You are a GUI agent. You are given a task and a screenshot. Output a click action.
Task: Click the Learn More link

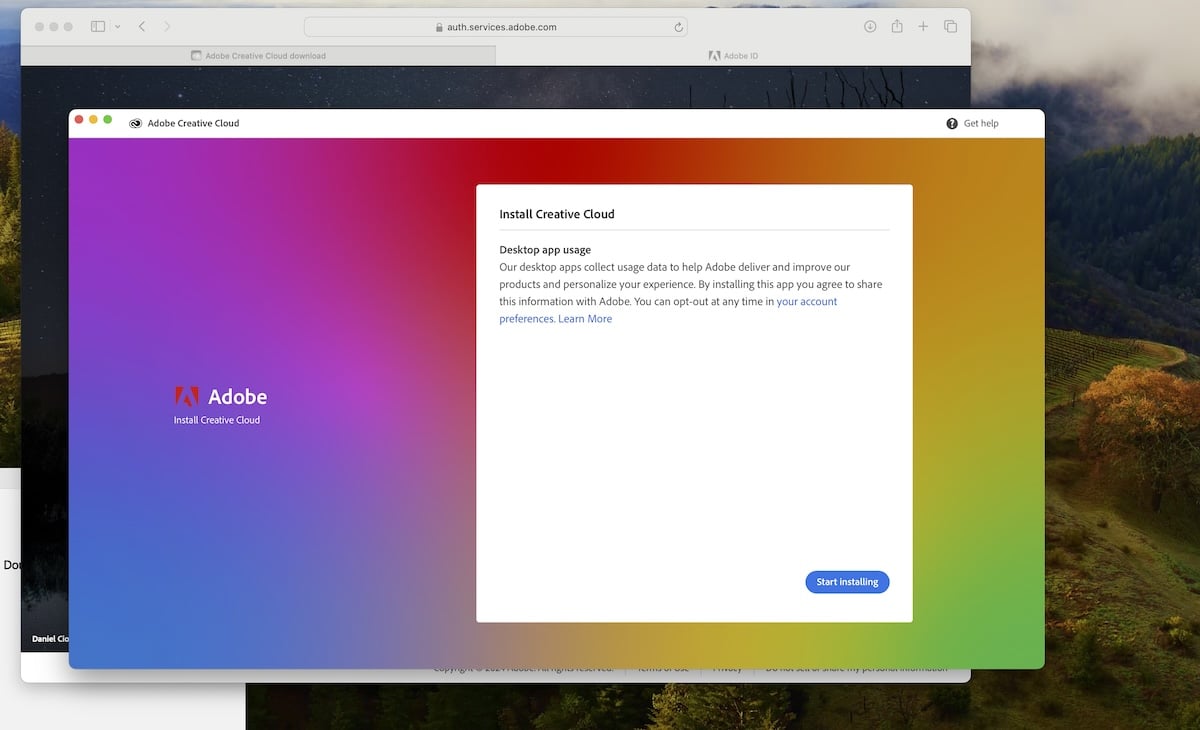pos(585,318)
